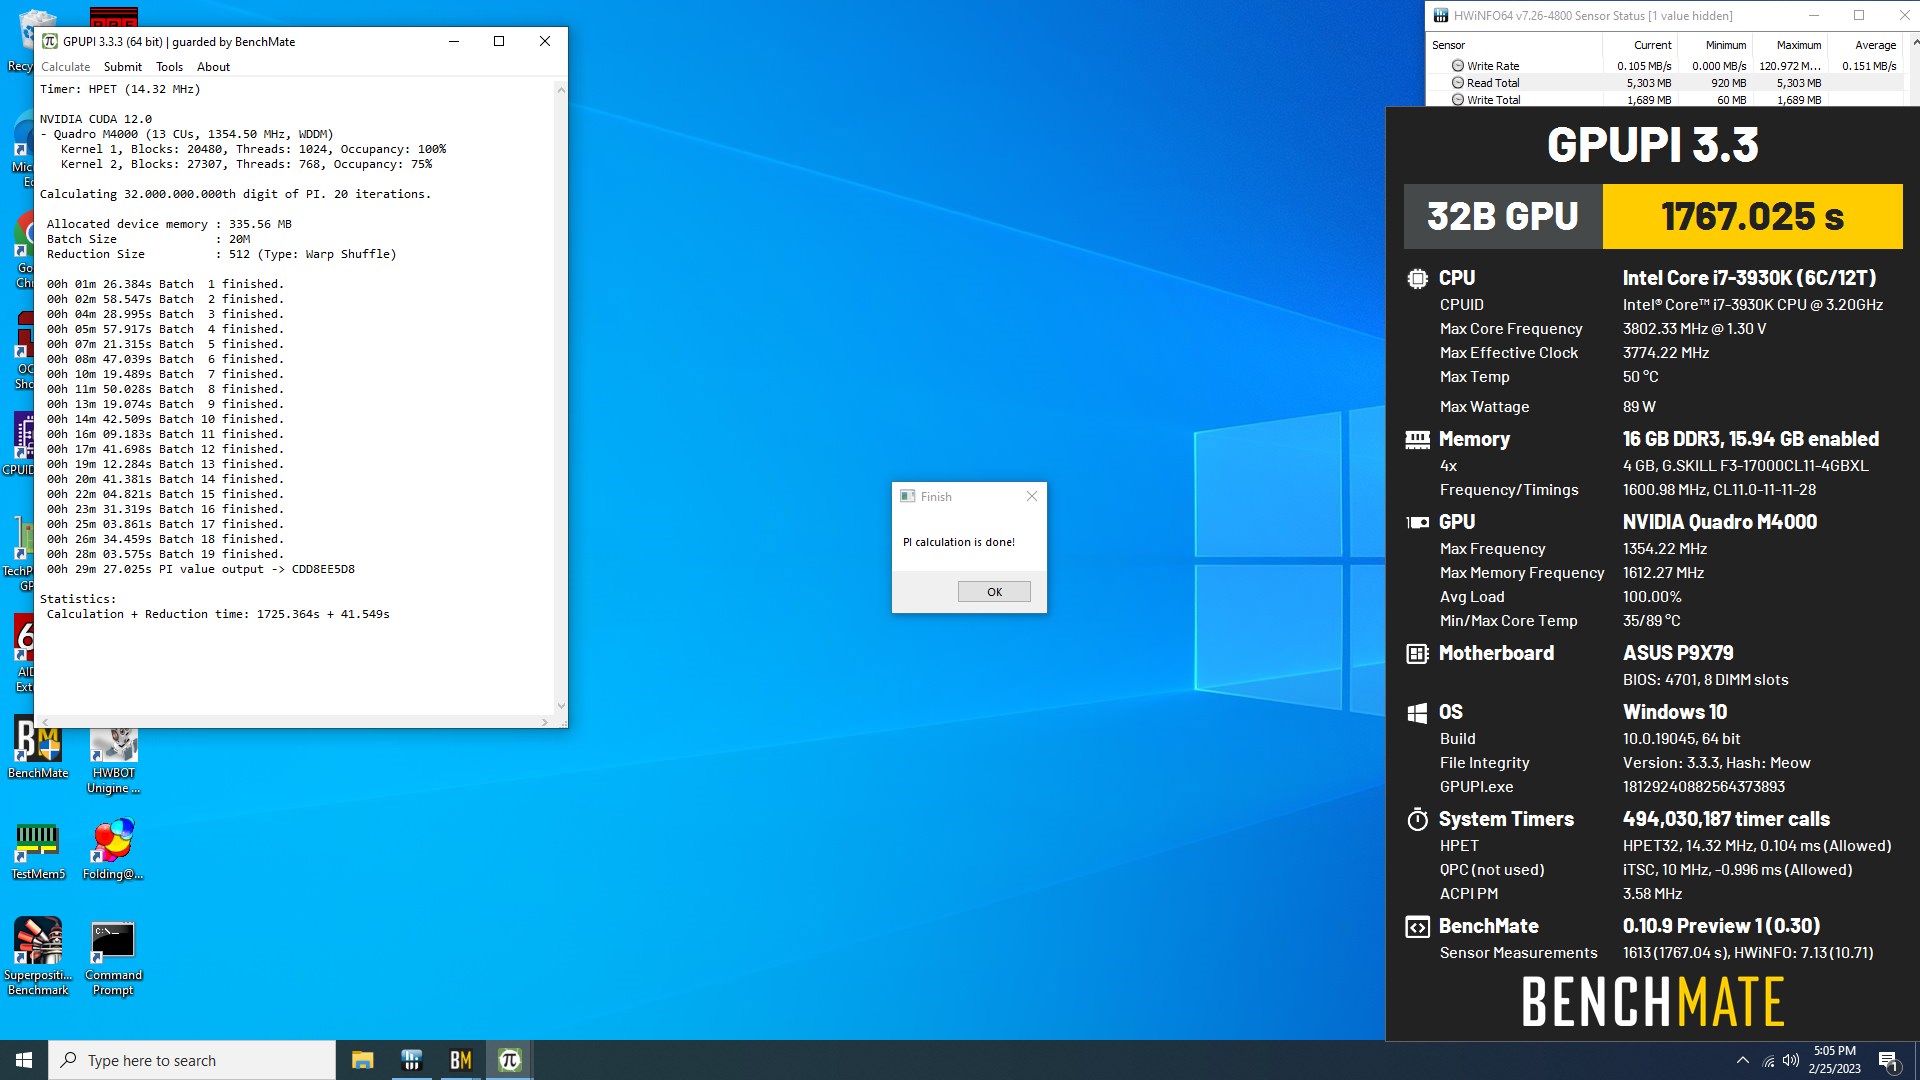Screen dimensions: 1920x1080
Task: Switch to BenchMate taskbar icon
Action: [460, 1060]
